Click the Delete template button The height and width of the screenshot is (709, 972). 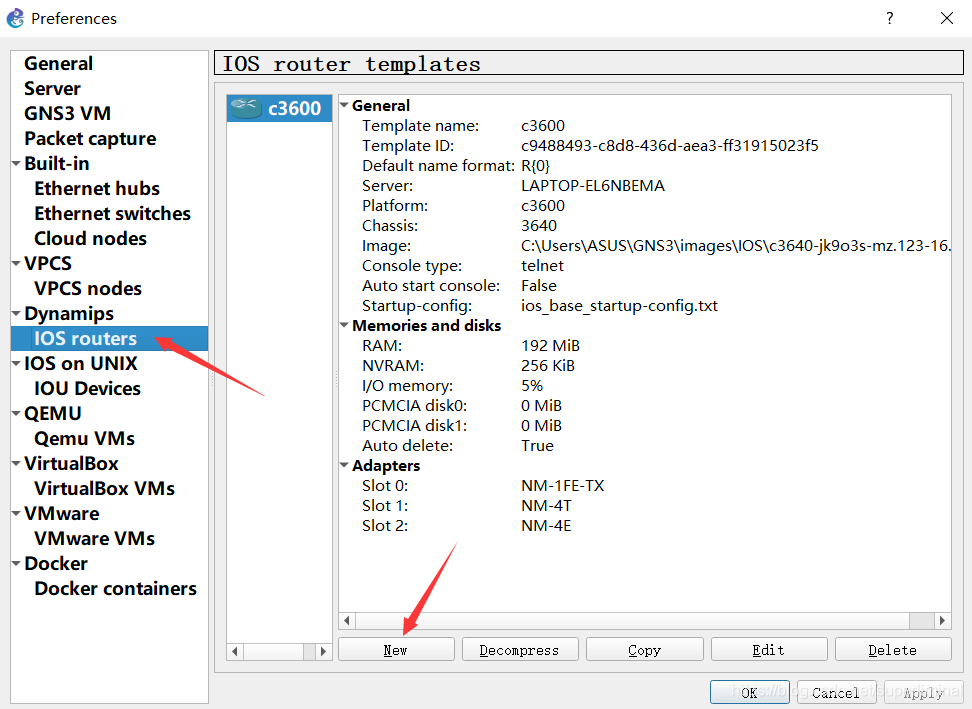[x=893, y=650]
